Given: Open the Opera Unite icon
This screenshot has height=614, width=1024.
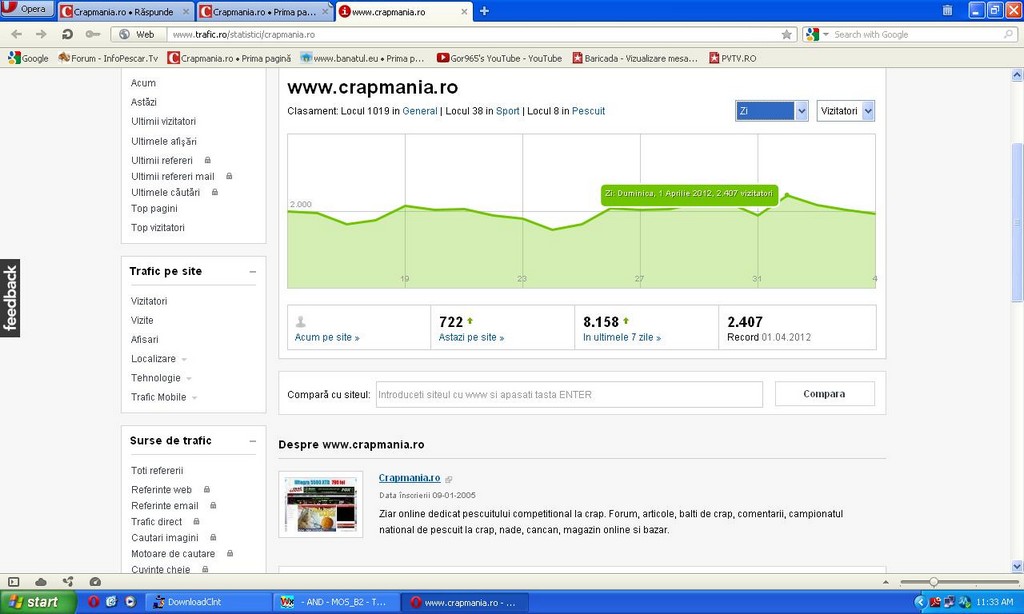Looking at the screenshot, I should (x=68, y=581).
